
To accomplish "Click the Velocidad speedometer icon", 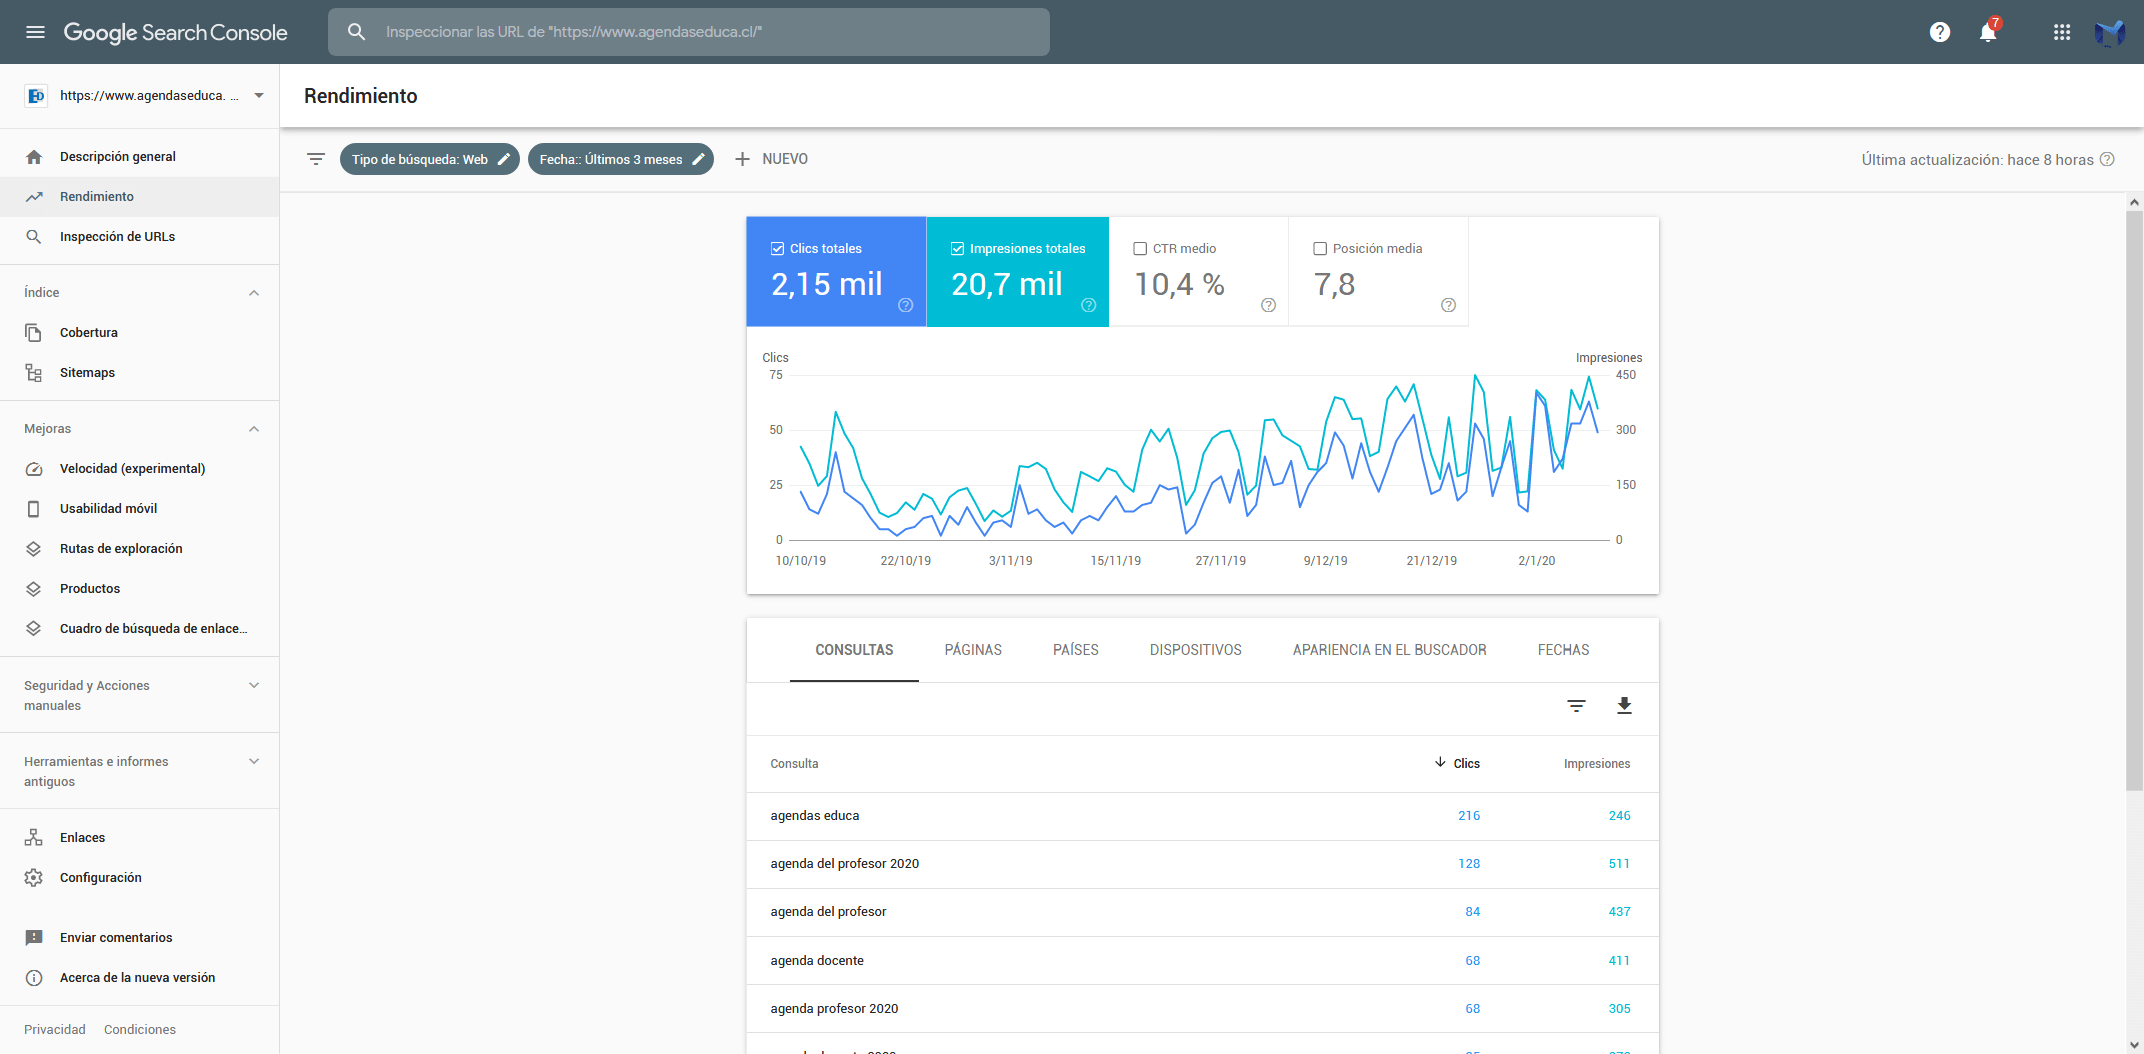I will (x=34, y=468).
